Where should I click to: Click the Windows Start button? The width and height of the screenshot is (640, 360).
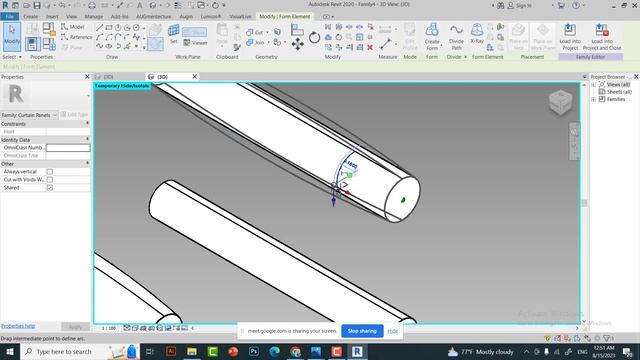(9, 351)
